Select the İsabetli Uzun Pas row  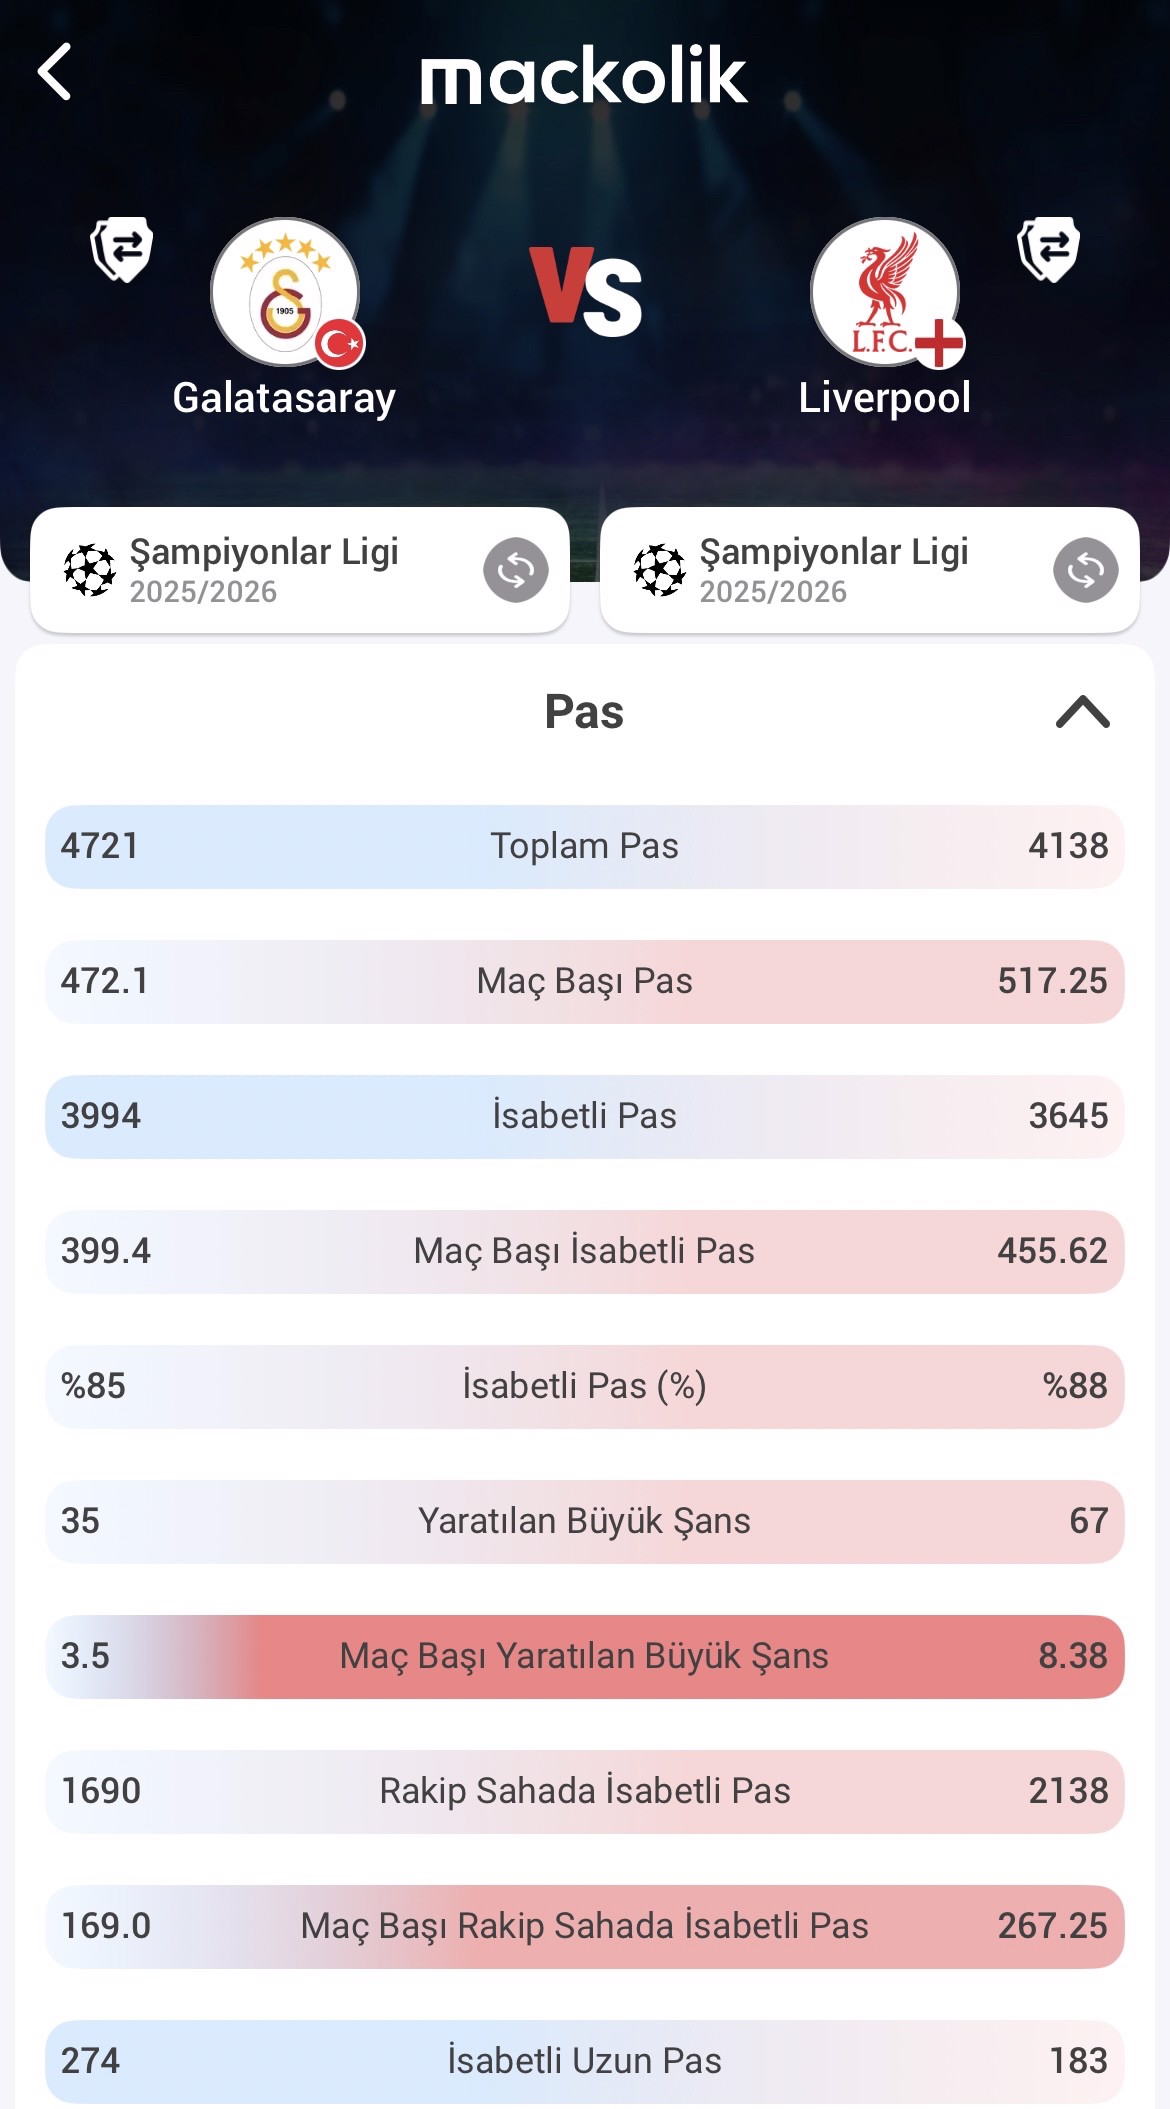[584, 2060]
